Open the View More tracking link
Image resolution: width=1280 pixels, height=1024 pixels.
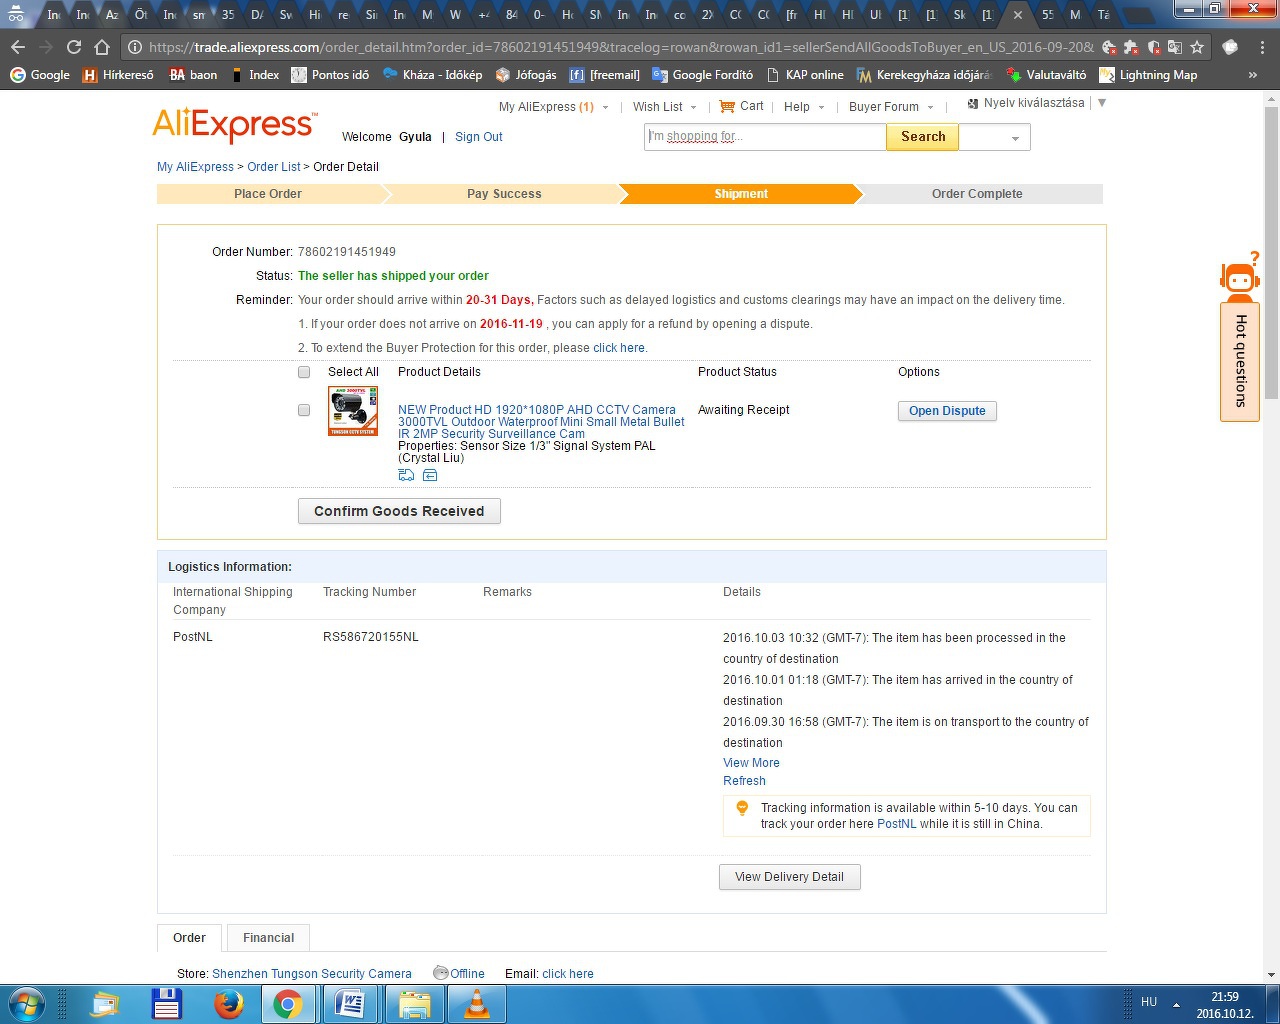coord(751,763)
